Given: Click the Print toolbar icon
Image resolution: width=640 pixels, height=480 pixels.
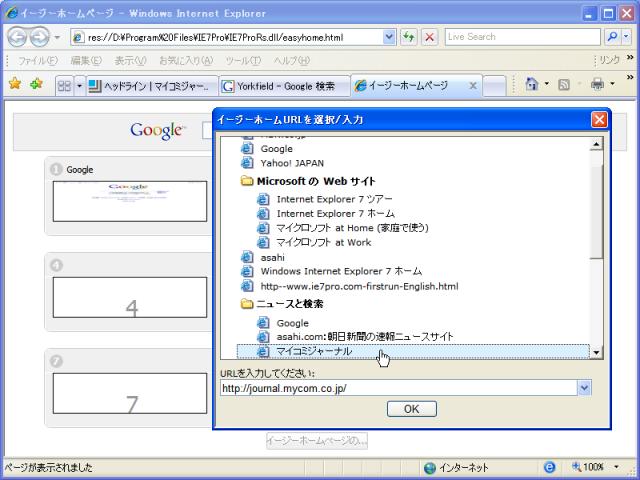Looking at the screenshot, I should [x=597, y=84].
